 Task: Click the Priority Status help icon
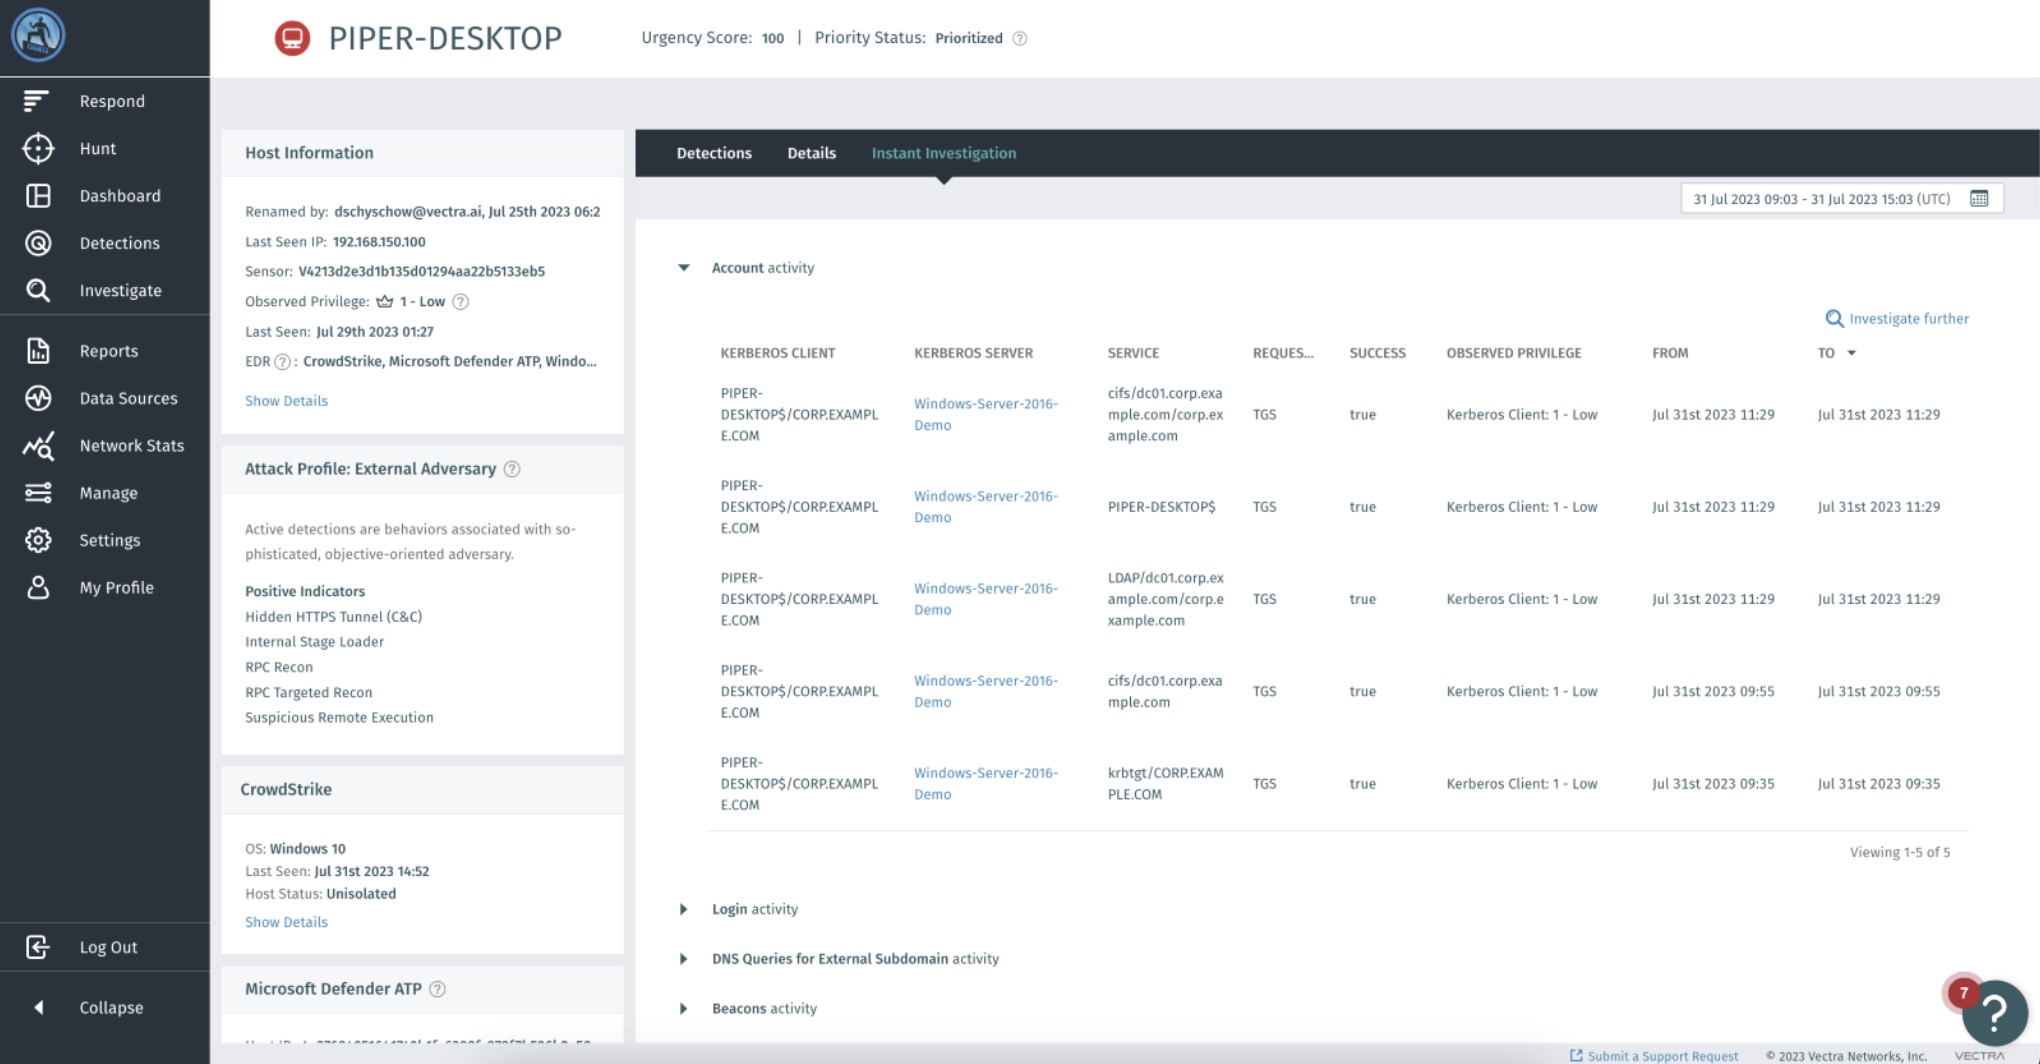(1020, 38)
